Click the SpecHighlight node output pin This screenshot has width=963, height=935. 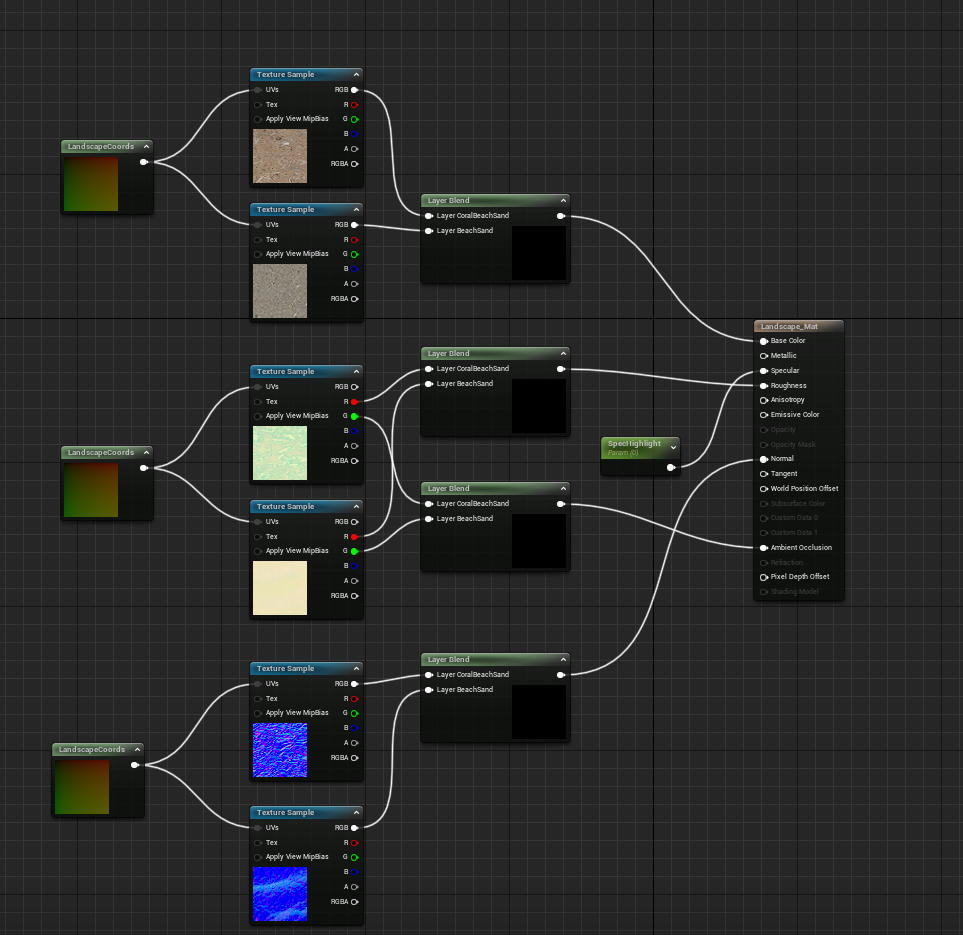coord(671,467)
